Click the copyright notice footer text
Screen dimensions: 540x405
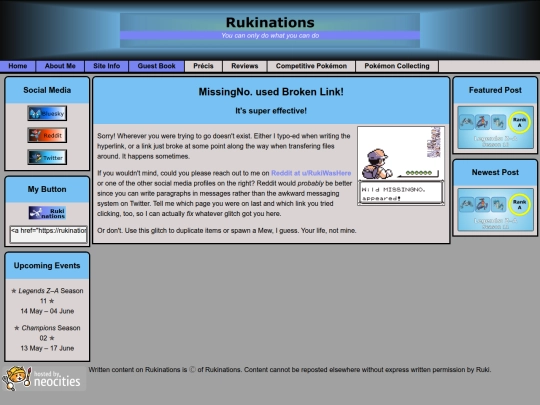point(290,370)
